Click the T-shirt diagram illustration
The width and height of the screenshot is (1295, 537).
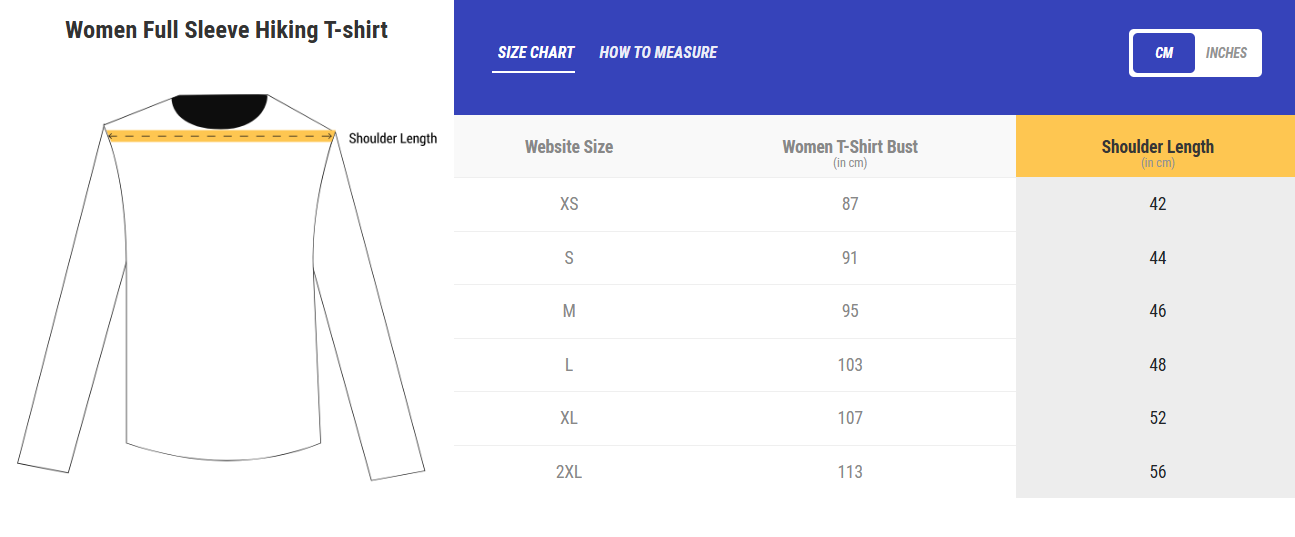click(220, 285)
